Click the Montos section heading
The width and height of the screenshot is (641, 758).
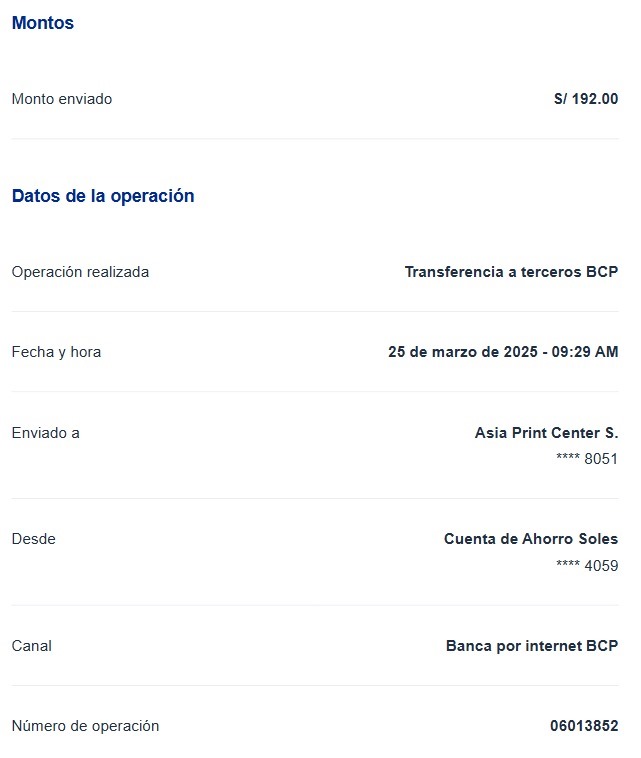click(x=43, y=23)
